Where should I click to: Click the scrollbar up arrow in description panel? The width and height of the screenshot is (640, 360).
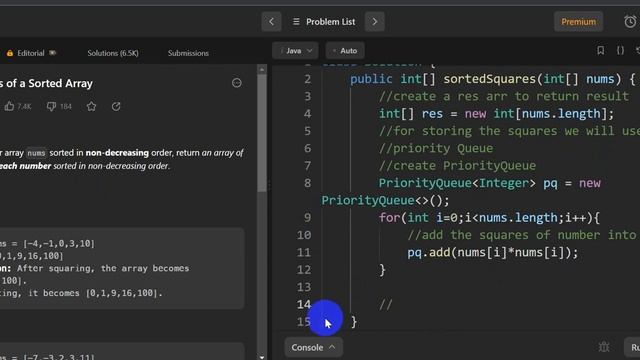(262, 70)
